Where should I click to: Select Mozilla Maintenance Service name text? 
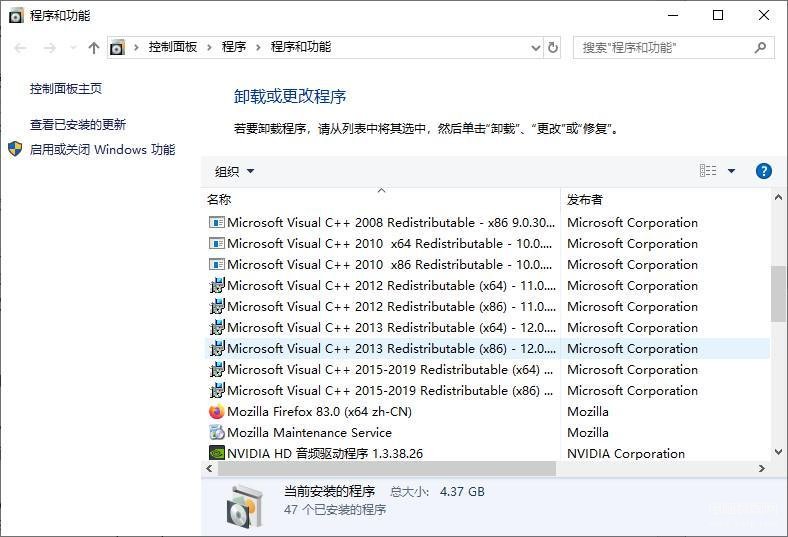tap(310, 433)
